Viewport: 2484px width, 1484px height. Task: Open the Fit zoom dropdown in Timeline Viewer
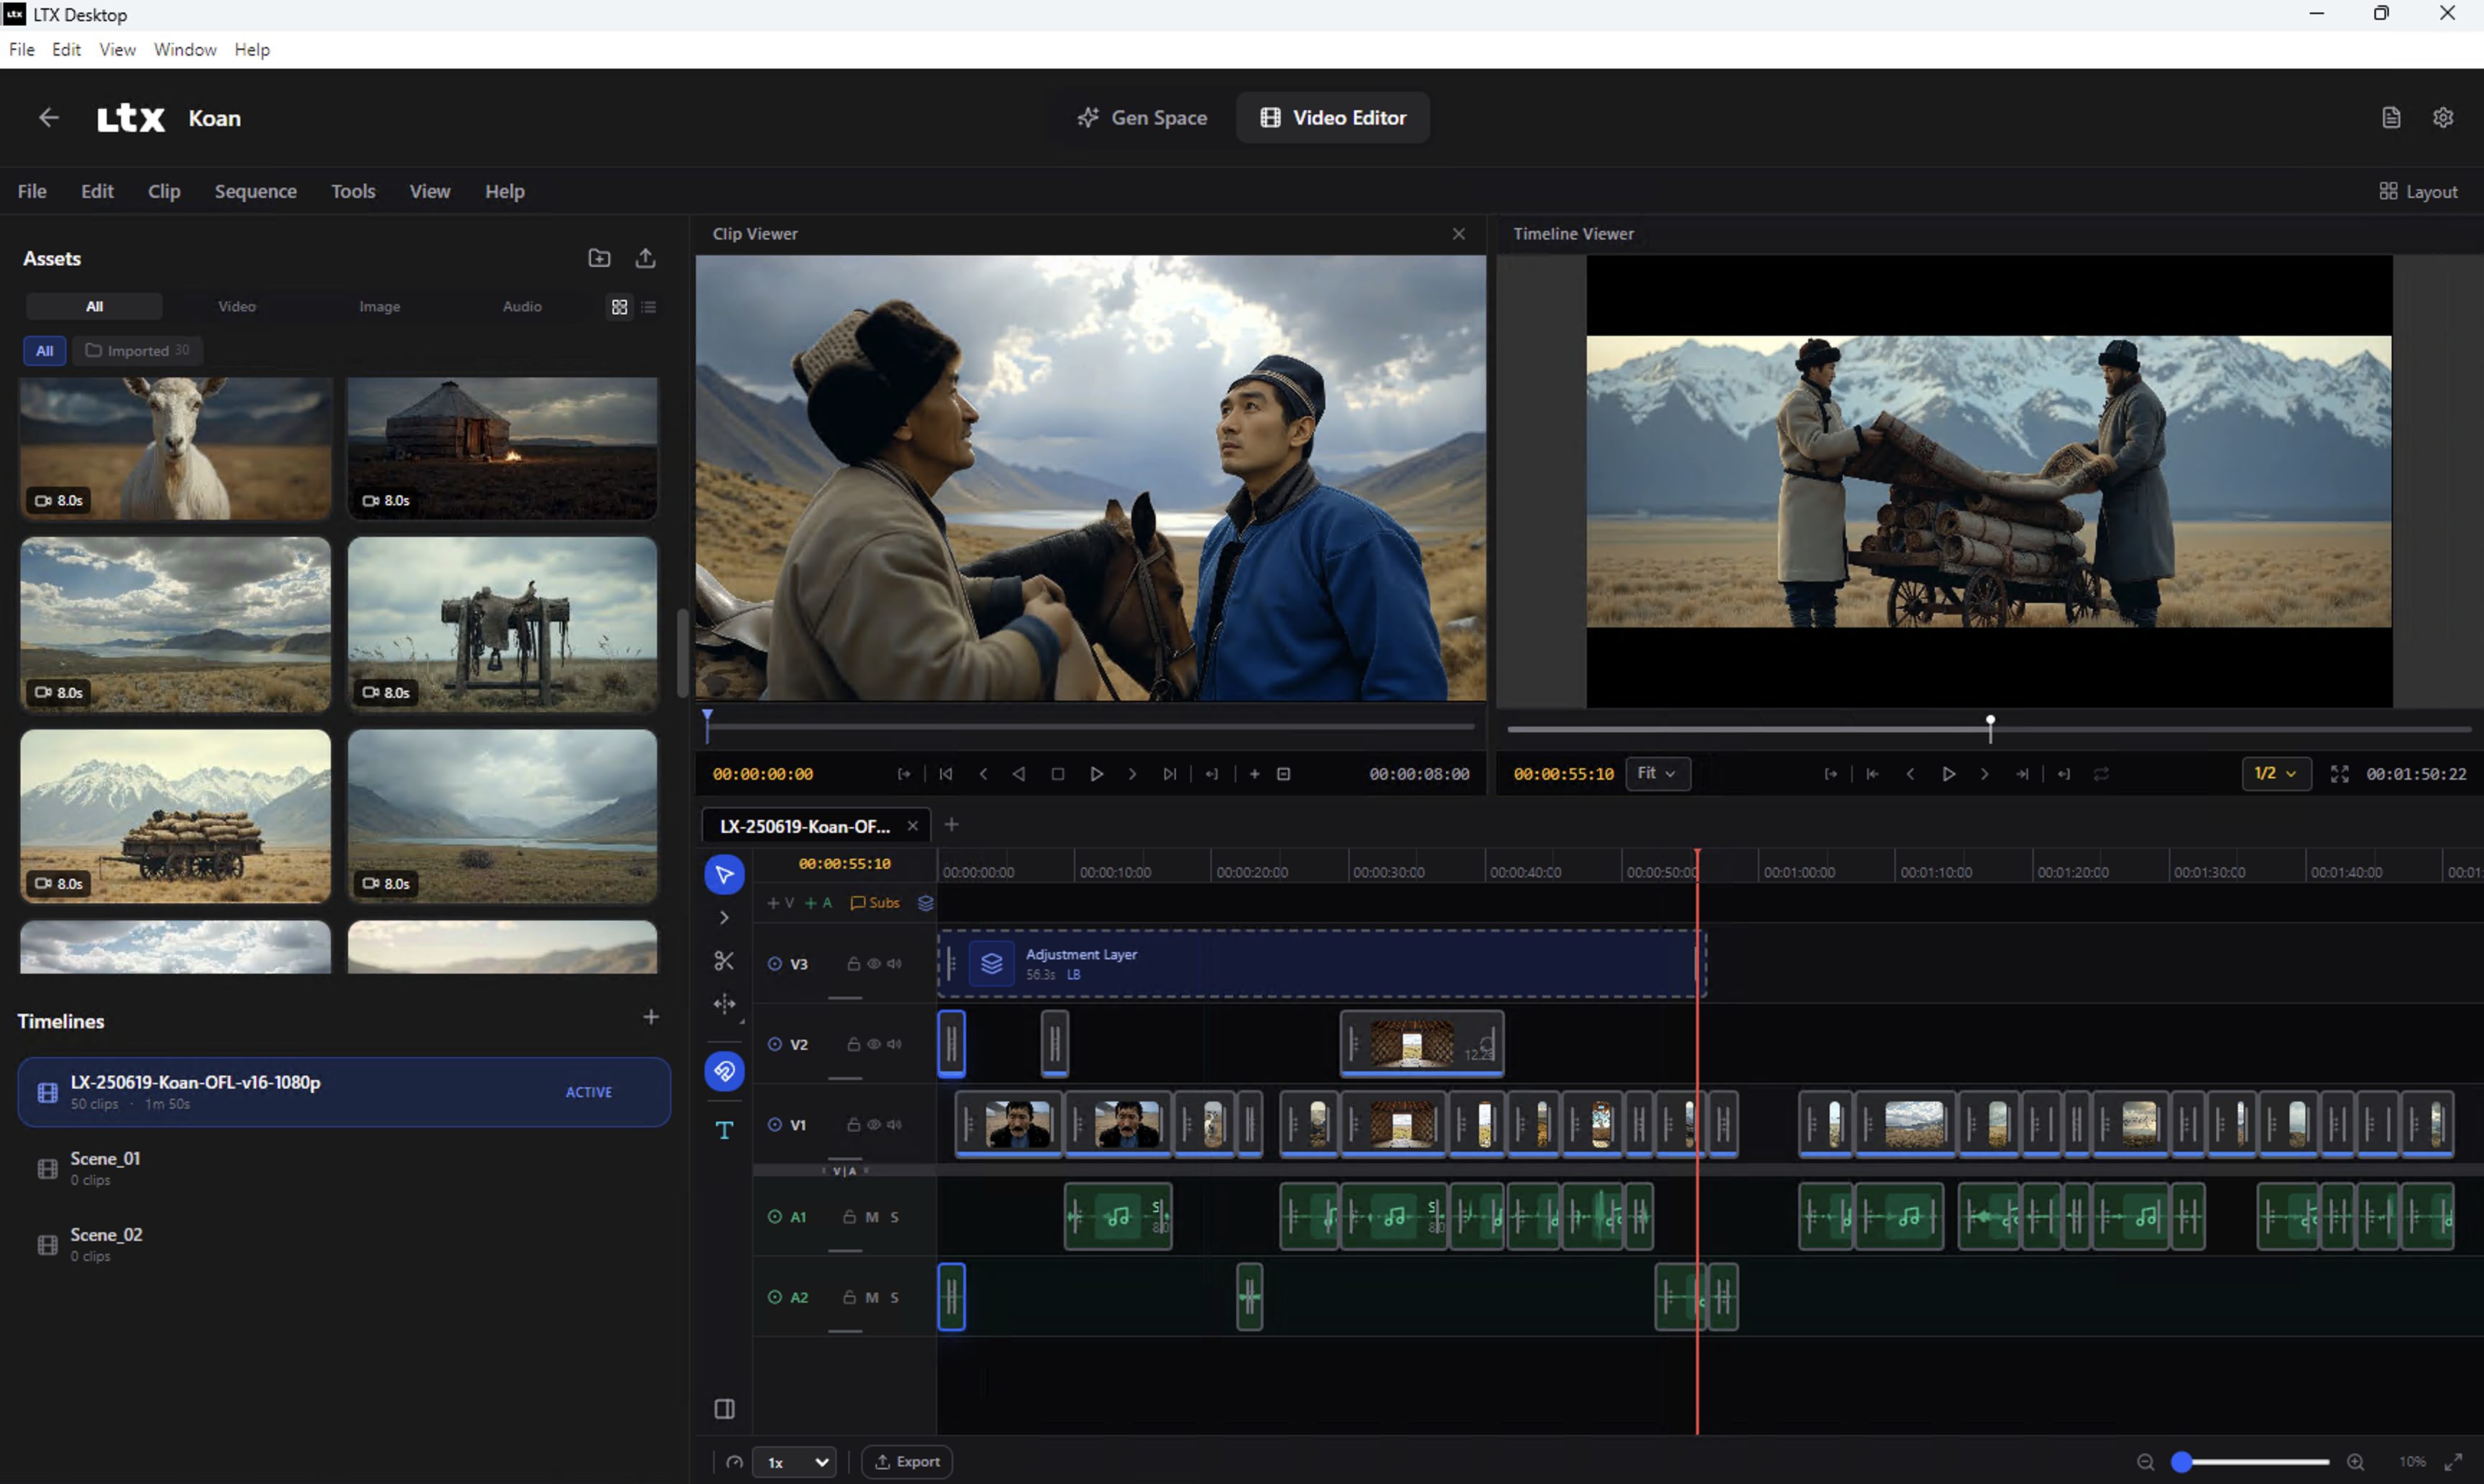tap(1657, 773)
